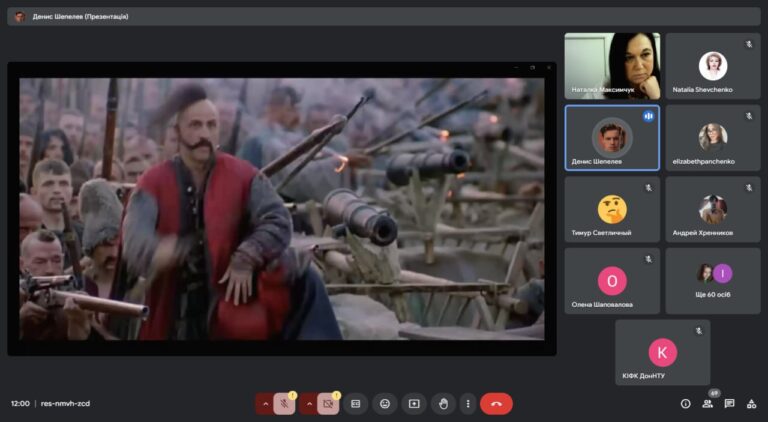Click the КІФК ДонНТУ letter K avatar
Screen dimensions: 768x422
(x=663, y=352)
